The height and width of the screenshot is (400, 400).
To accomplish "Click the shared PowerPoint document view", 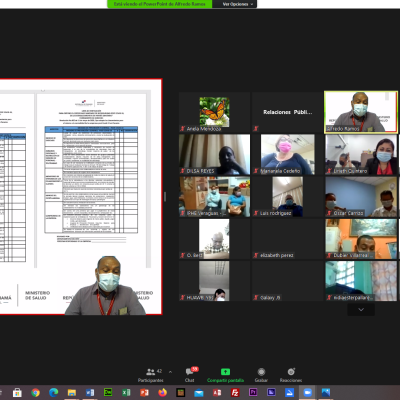I will (x=81, y=197).
